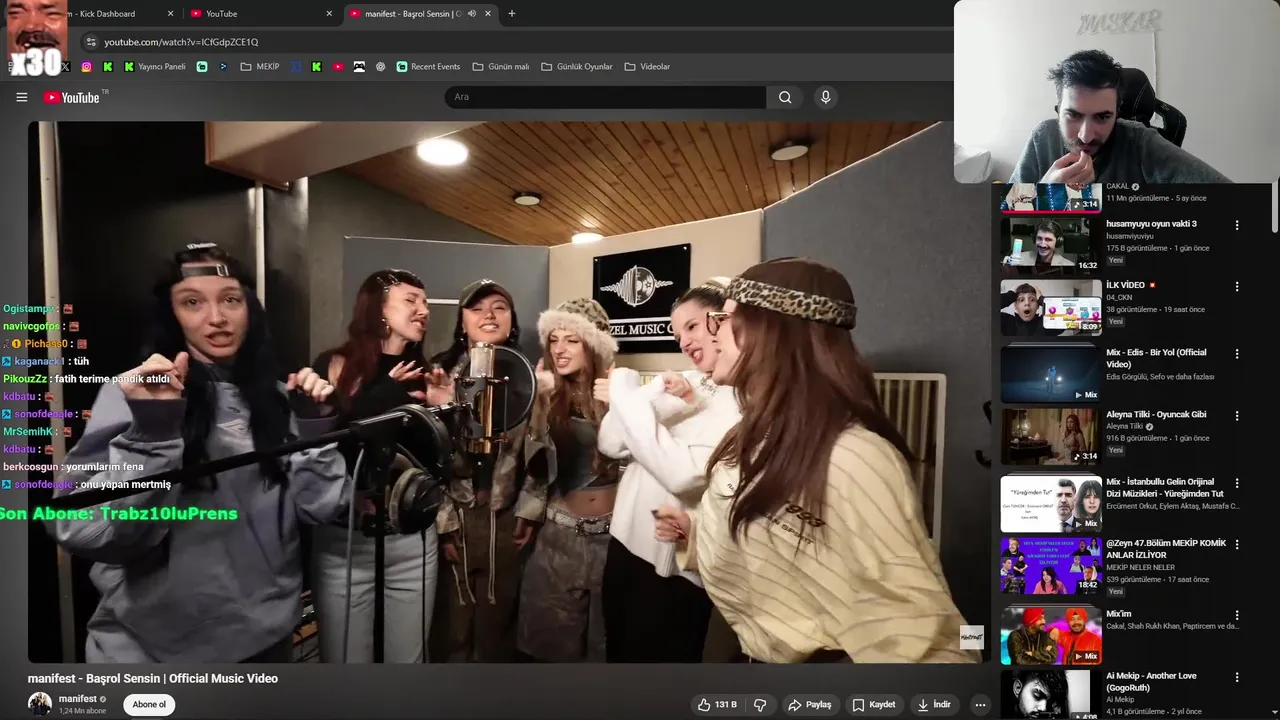Click the address bar URL
The image size is (1280, 720).
[181, 42]
